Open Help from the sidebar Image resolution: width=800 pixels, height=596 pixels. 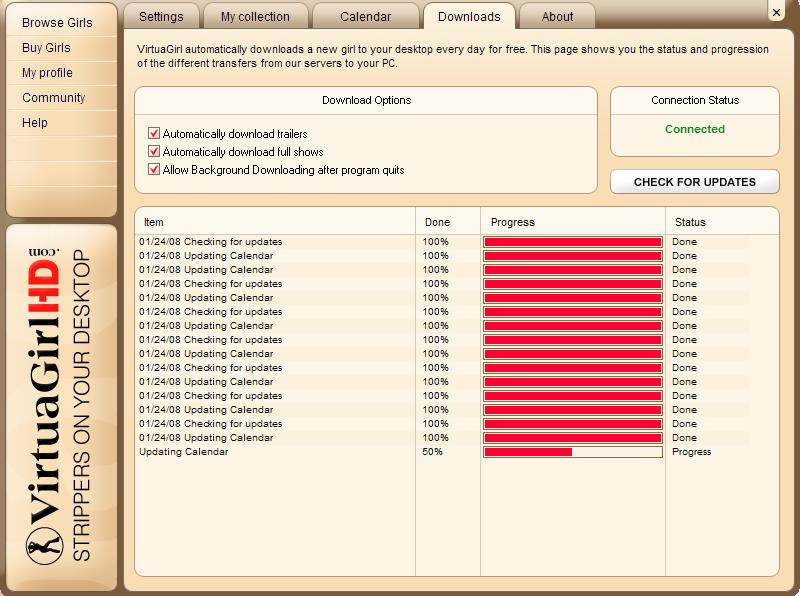[35, 123]
